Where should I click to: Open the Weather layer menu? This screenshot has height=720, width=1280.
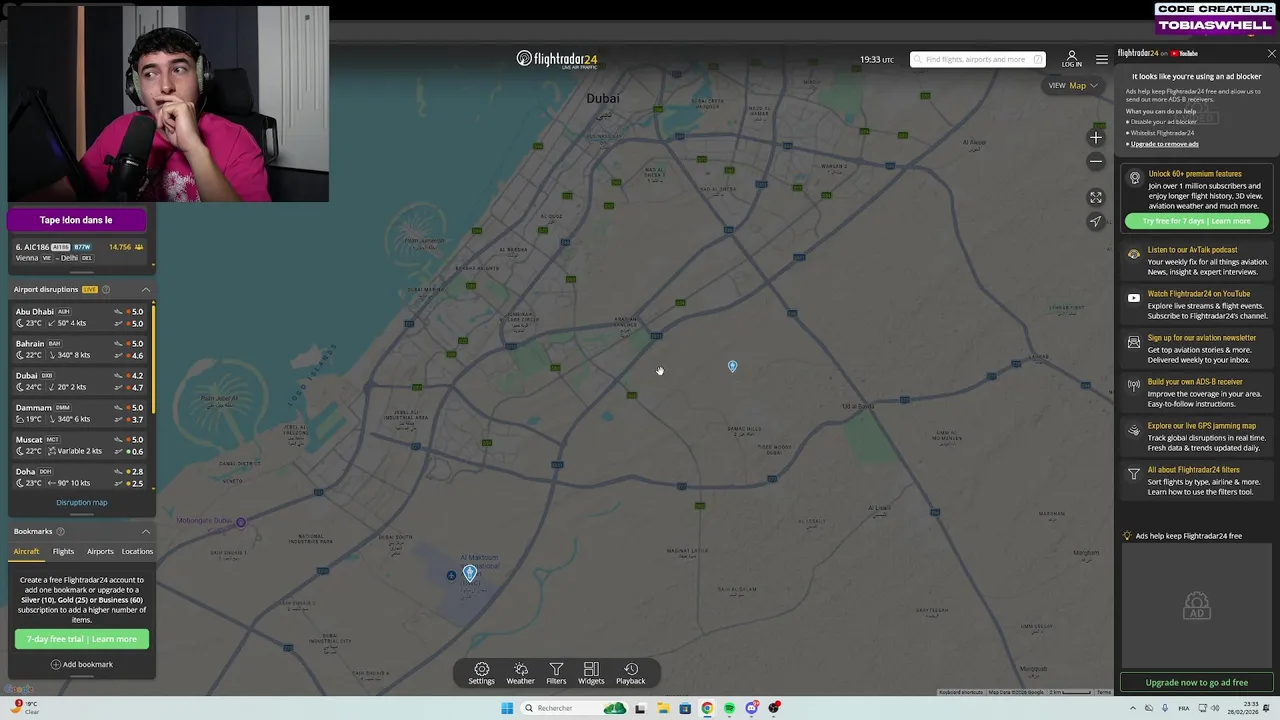pos(520,673)
